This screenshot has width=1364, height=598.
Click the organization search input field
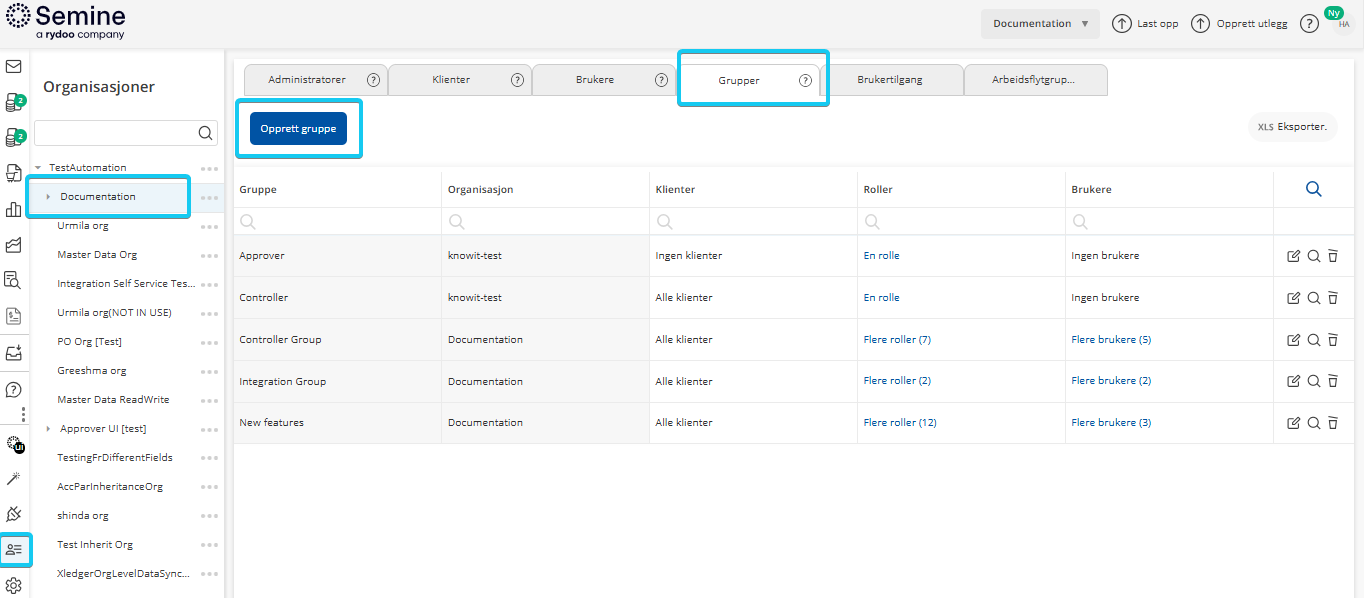point(115,133)
